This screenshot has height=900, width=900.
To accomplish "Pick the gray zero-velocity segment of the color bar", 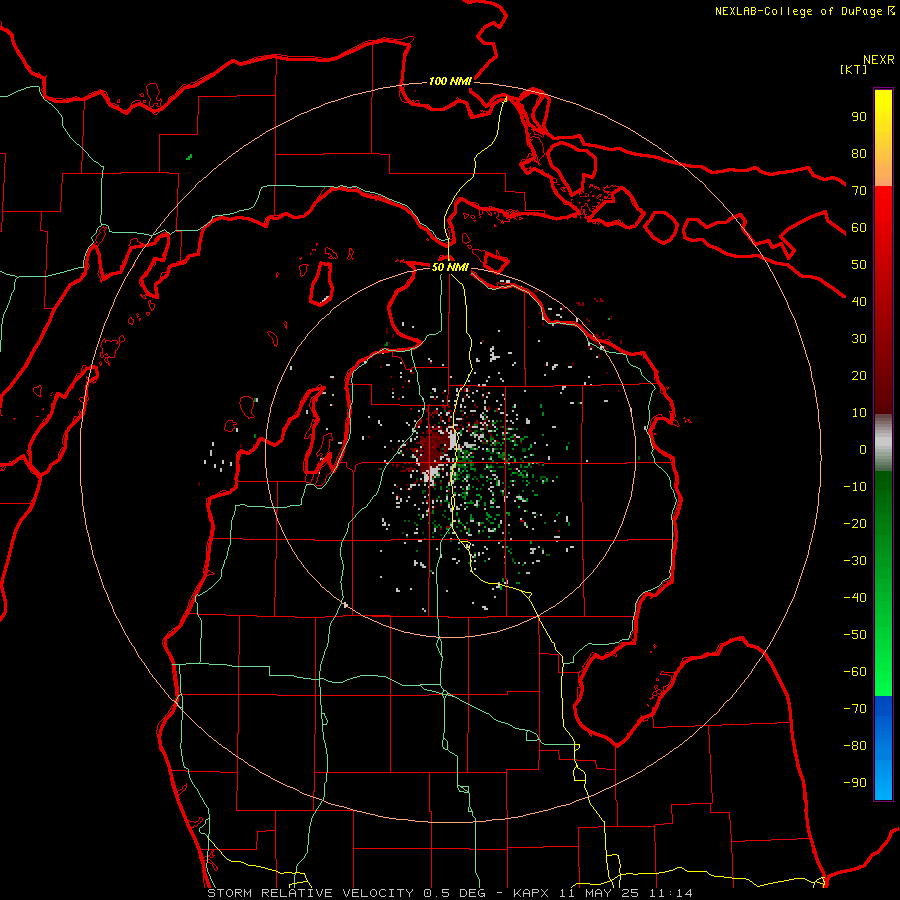I will click(883, 443).
